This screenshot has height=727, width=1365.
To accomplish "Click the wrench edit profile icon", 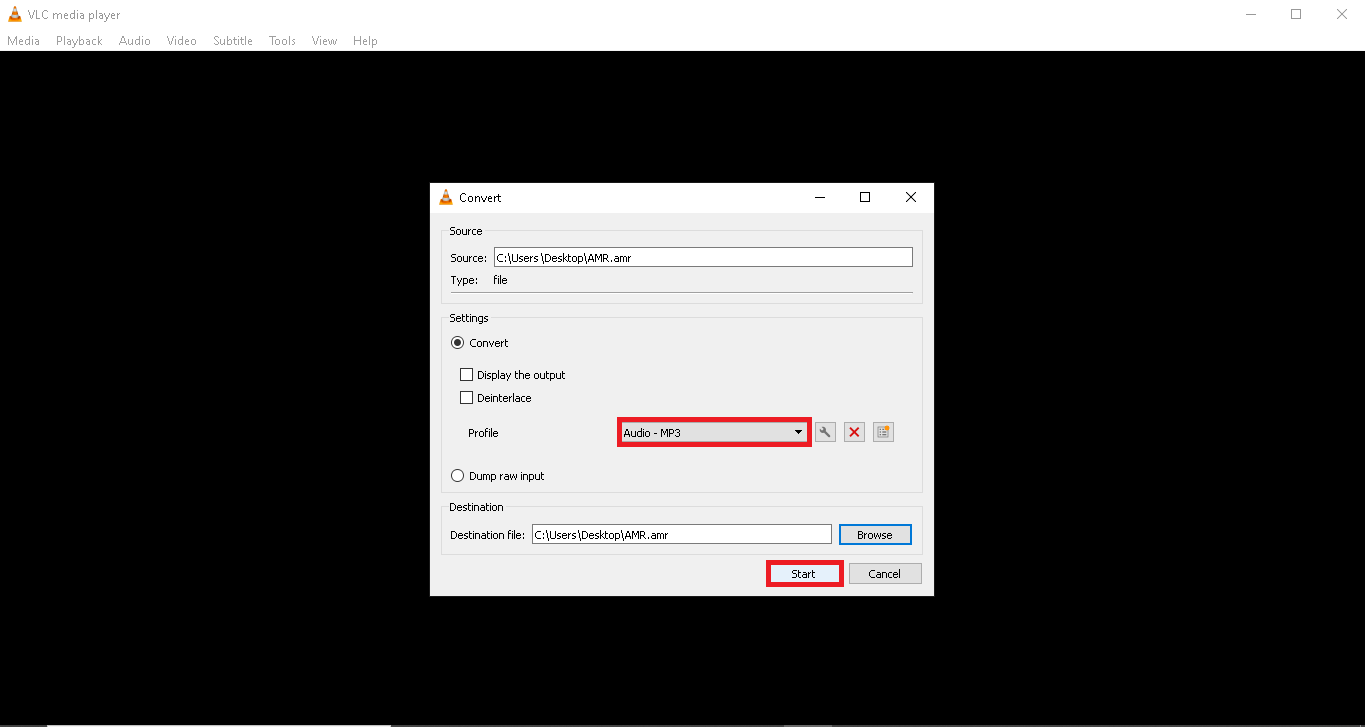I will click(x=825, y=432).
